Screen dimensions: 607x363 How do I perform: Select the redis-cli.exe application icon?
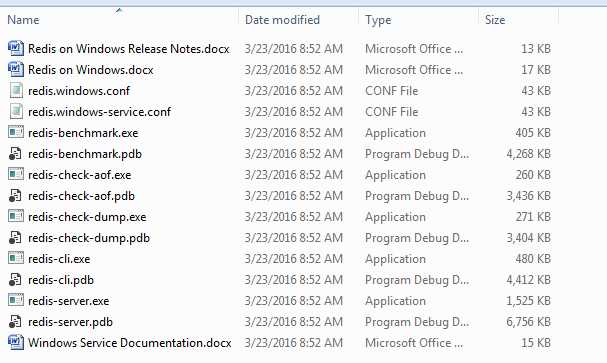(x=16, y=259)
